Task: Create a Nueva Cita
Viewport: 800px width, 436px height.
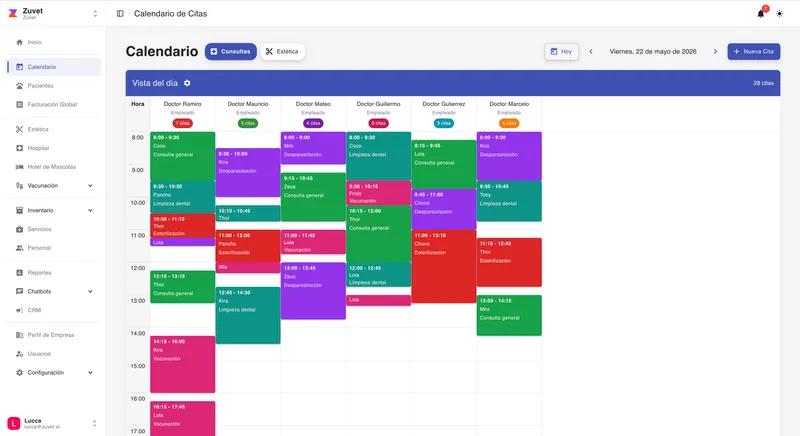Action: tap(754, 52)
